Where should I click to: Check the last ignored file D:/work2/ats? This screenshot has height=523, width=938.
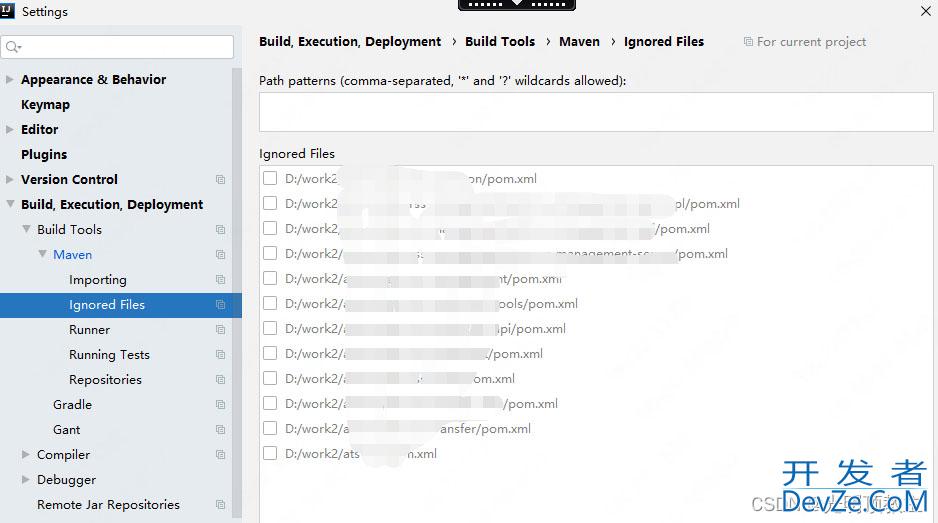270,454
